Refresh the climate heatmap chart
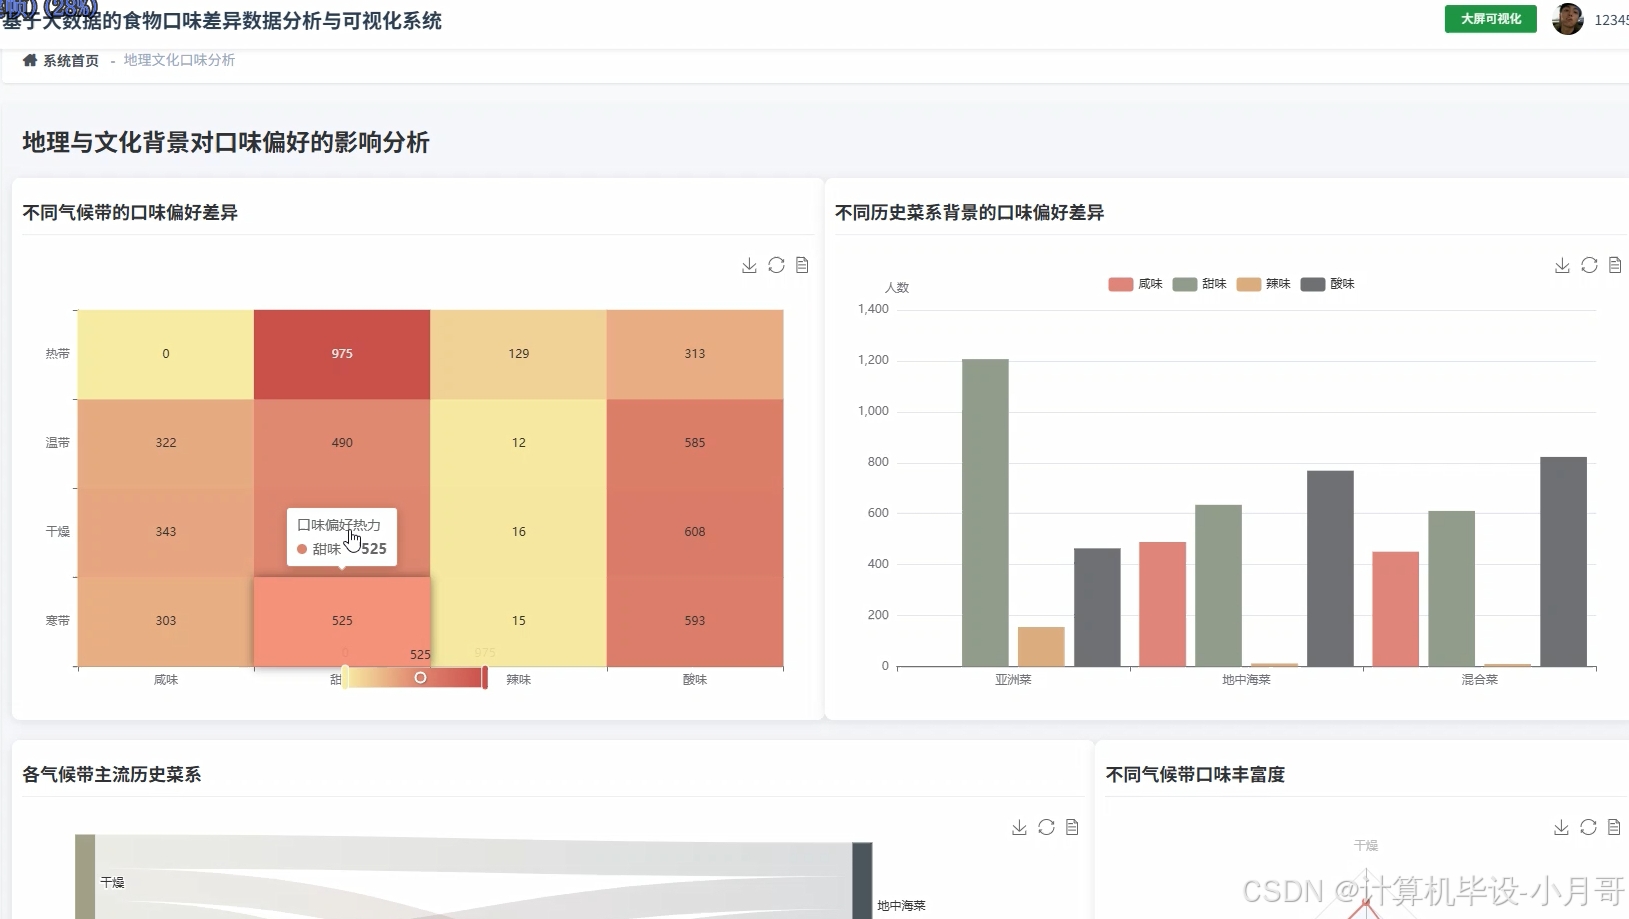 click(x=776, y=265)
